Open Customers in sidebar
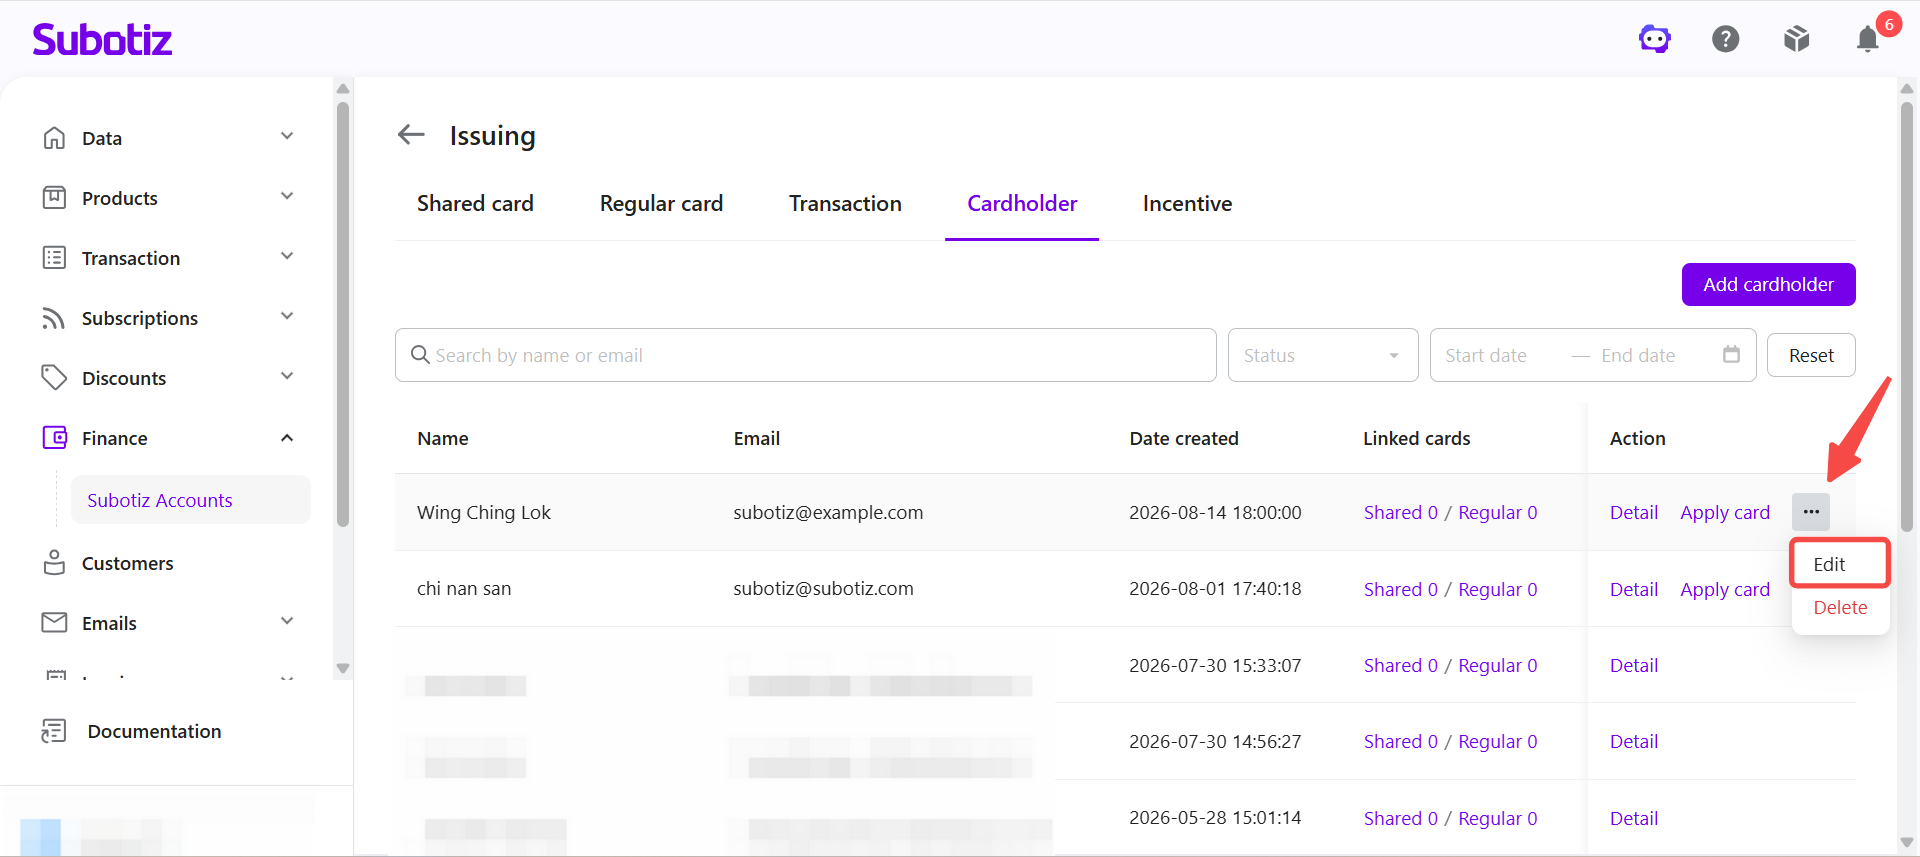The width and height of the screenshot is (1920, 857). click(x=127, y=563)
